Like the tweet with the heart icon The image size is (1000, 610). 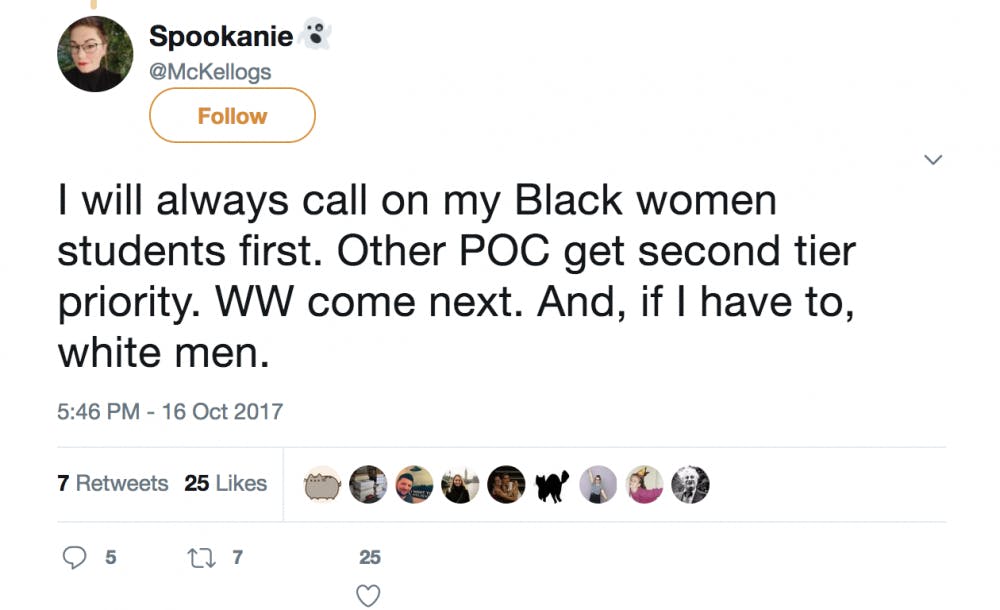click(x=369, y=596)
